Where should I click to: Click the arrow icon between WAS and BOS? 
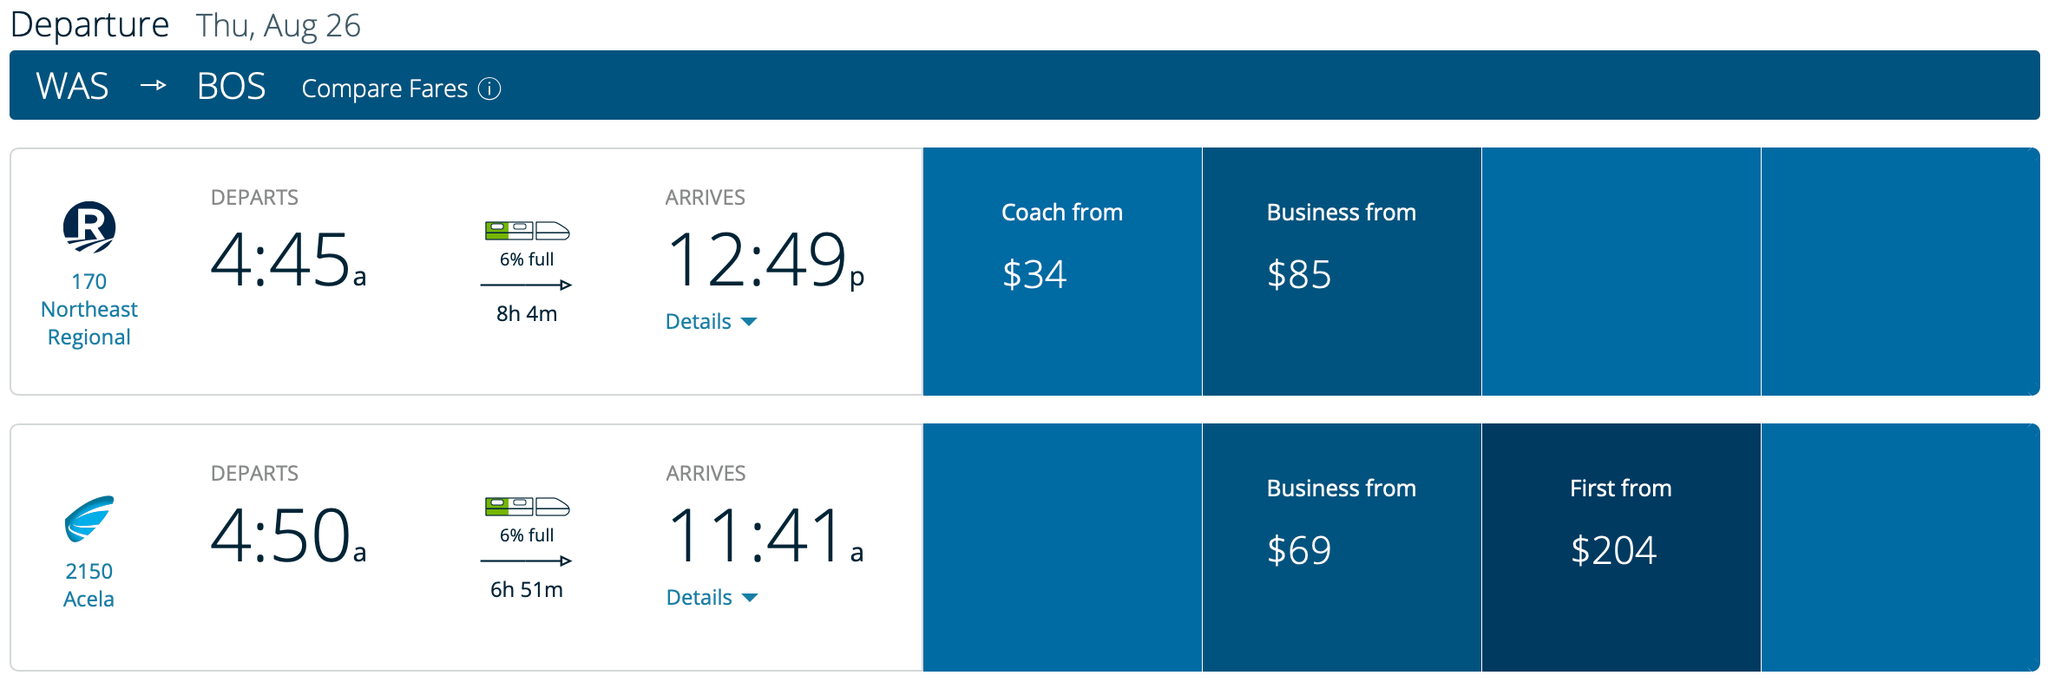tap(153, 87)
